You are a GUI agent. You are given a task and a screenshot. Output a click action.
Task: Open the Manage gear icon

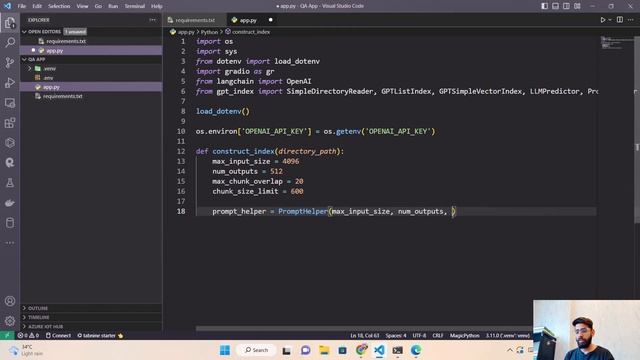[x=10, y=321]
